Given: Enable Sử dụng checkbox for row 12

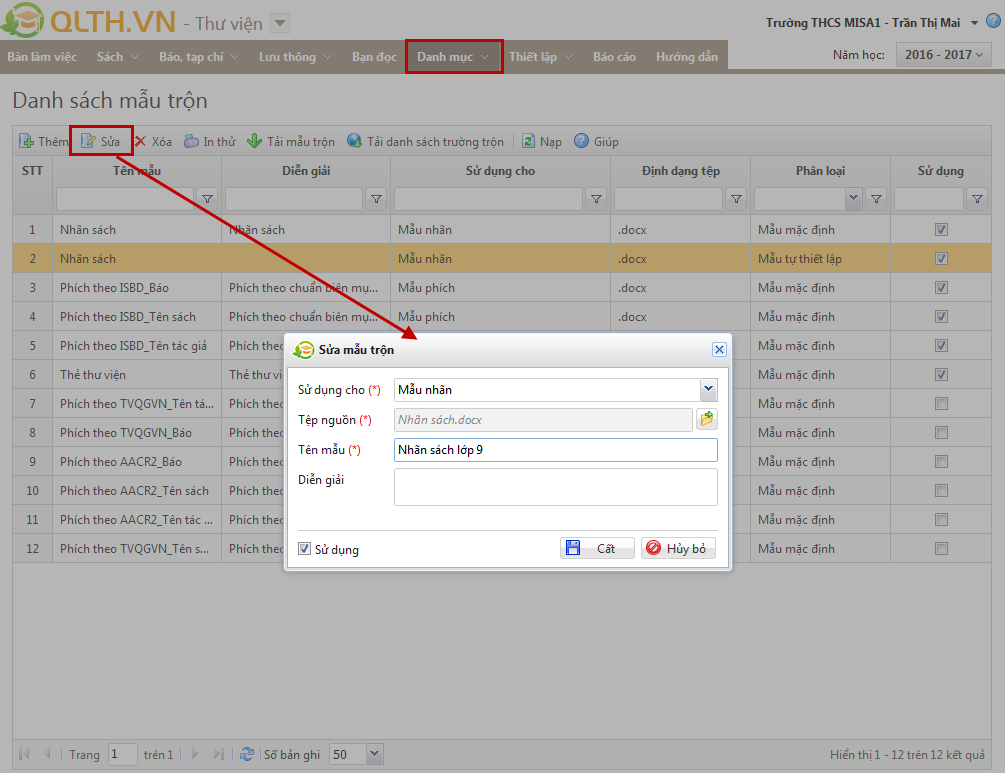Looking at the screenshot, I should pos(941,549).
